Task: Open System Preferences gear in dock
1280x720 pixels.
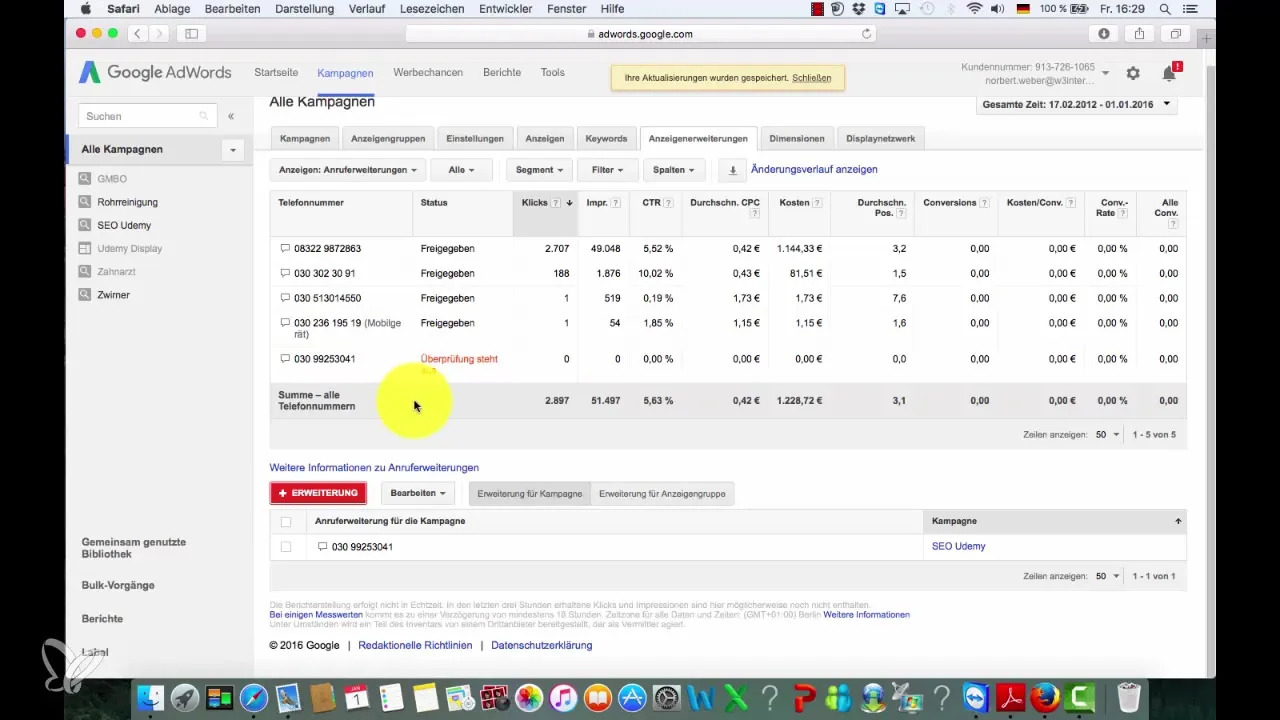Action: pos(668,697)
